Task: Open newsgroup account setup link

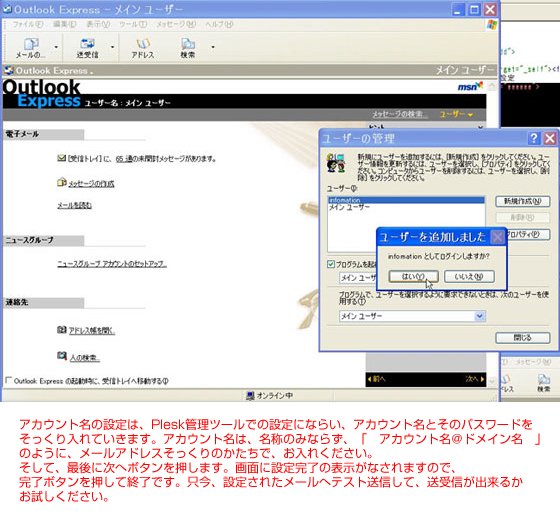Action: (x=112, y=264)
